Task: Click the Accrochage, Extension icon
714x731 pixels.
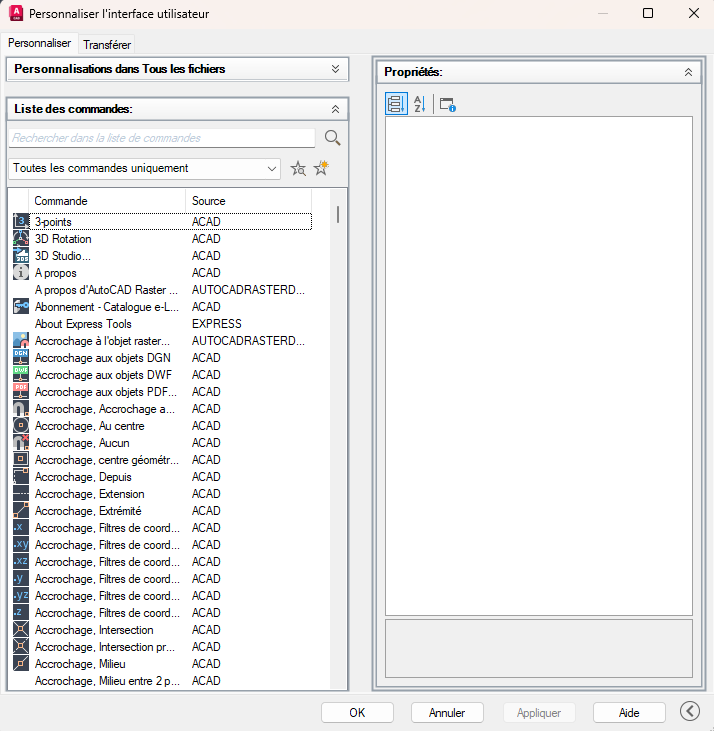Action: pos(21,494)
